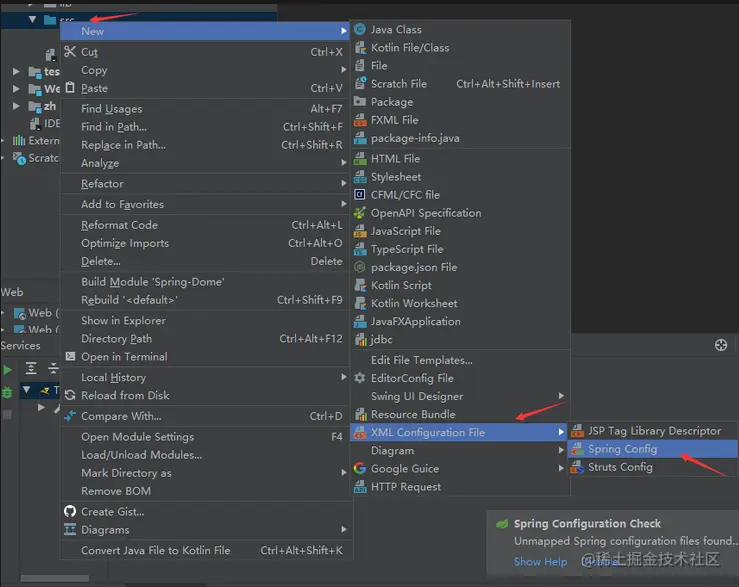Click the OpenAPI Specification icon

tap(360, 213)
